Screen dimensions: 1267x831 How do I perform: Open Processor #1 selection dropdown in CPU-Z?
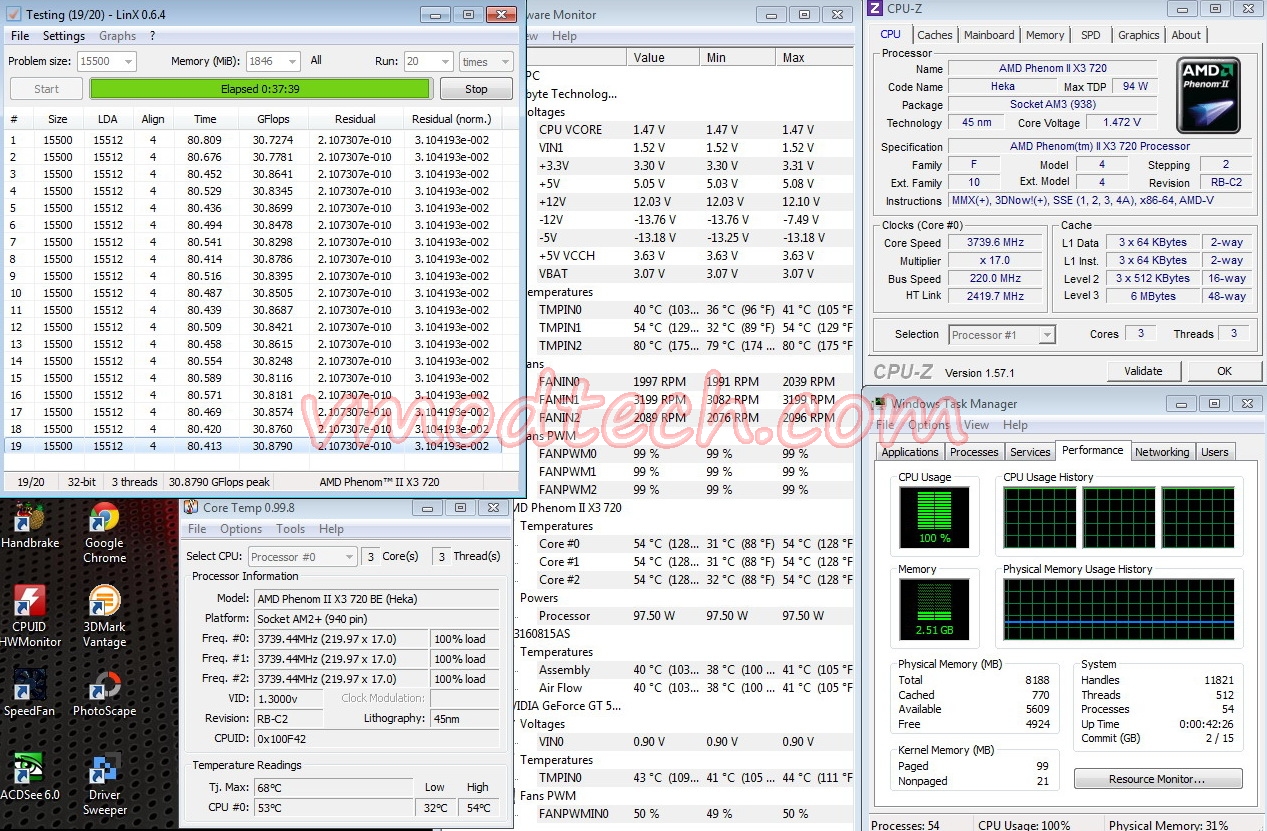1002,335
